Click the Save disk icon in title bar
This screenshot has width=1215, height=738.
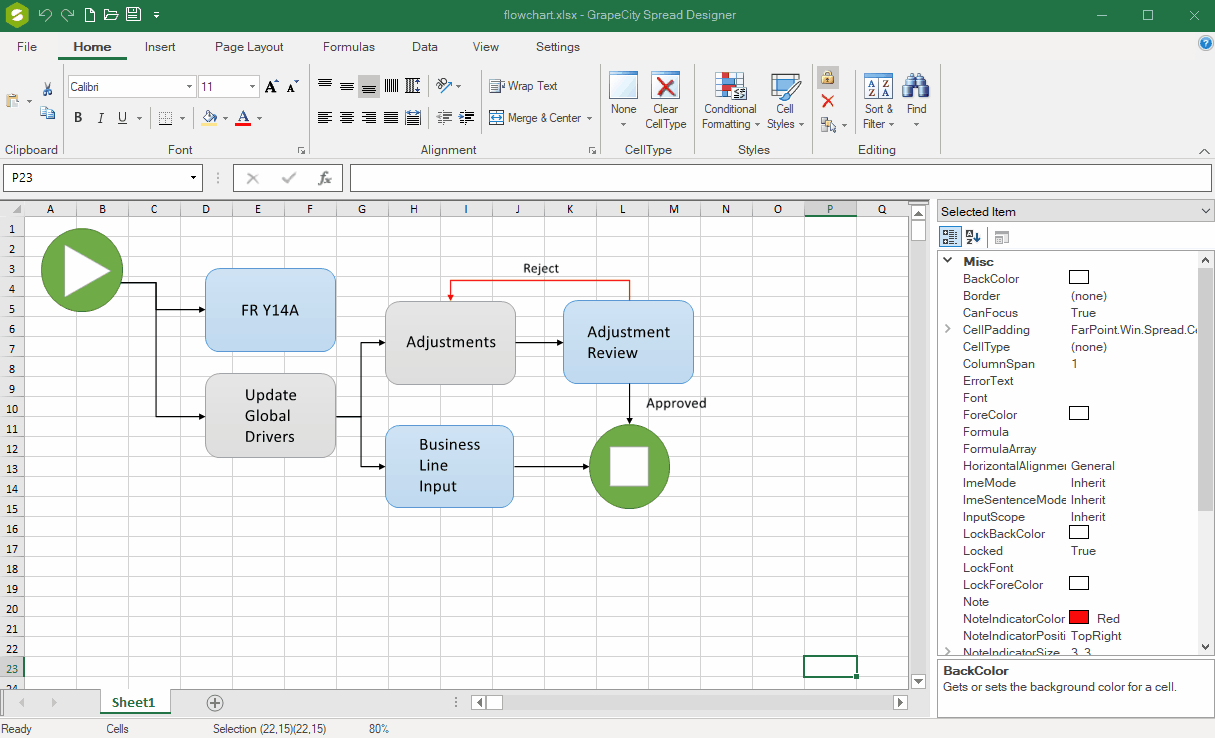pyautogui.click(x=134, y=15)
